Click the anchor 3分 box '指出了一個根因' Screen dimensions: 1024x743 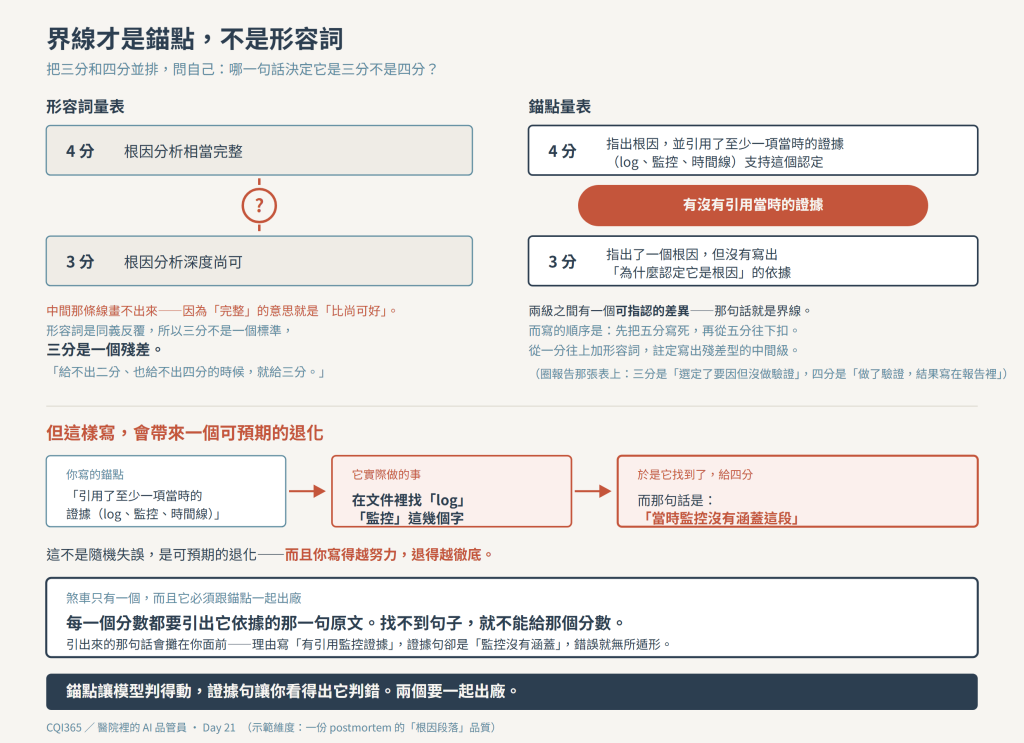[753, 261]
